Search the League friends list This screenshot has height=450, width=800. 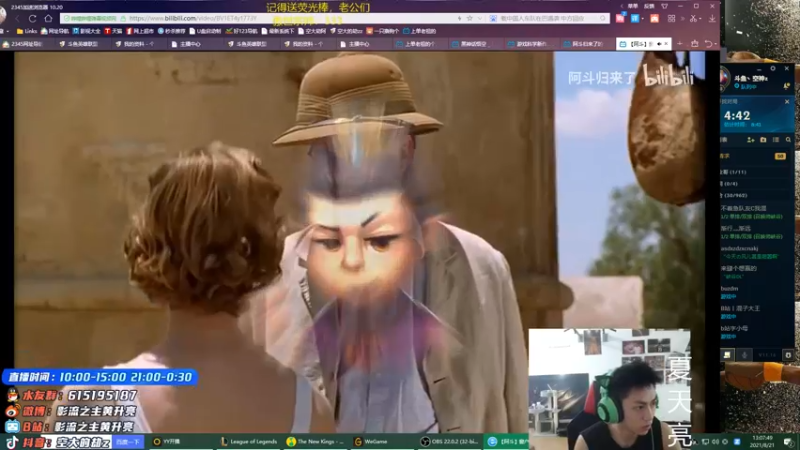(788, 140)
